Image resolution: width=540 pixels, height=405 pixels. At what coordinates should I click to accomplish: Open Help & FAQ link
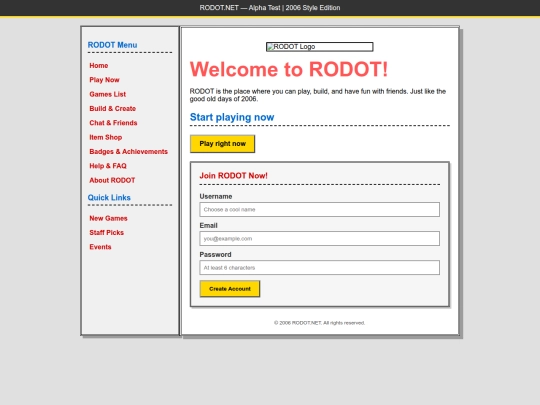tap(108, 166)
